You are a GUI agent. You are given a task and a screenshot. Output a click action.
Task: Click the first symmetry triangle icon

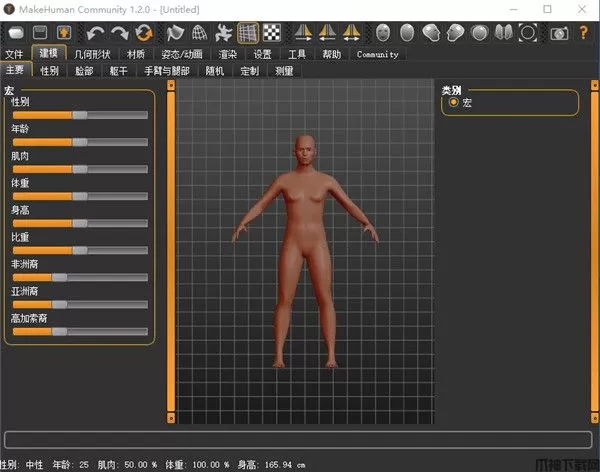pos(303,33)
